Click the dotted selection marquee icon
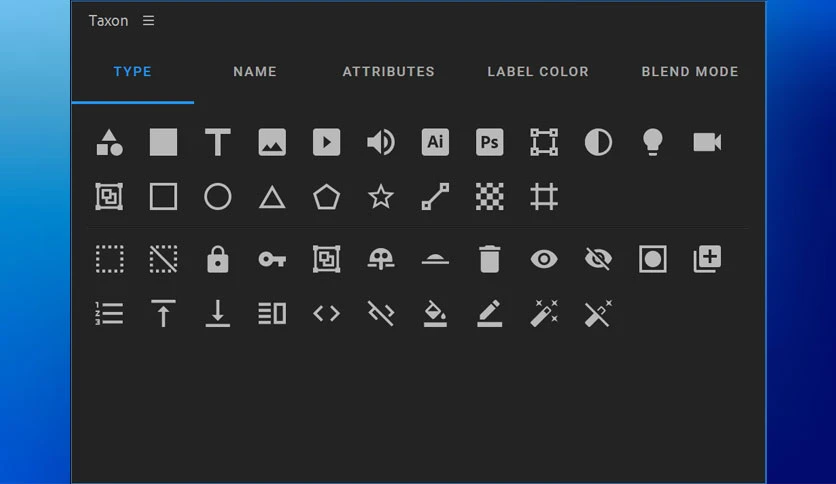Viewport: 836px width, 484px height. [x=109, y=259]
